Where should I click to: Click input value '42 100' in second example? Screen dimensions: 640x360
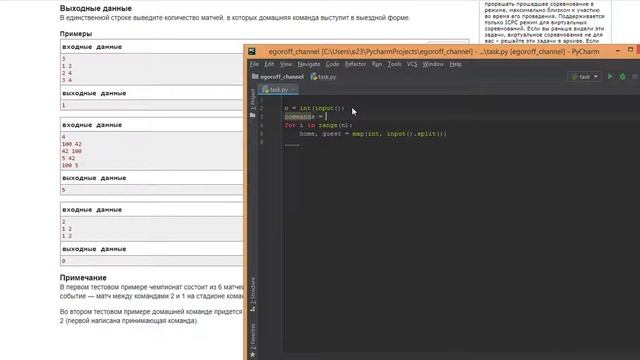pyautogui.click(x=72, y=151)
